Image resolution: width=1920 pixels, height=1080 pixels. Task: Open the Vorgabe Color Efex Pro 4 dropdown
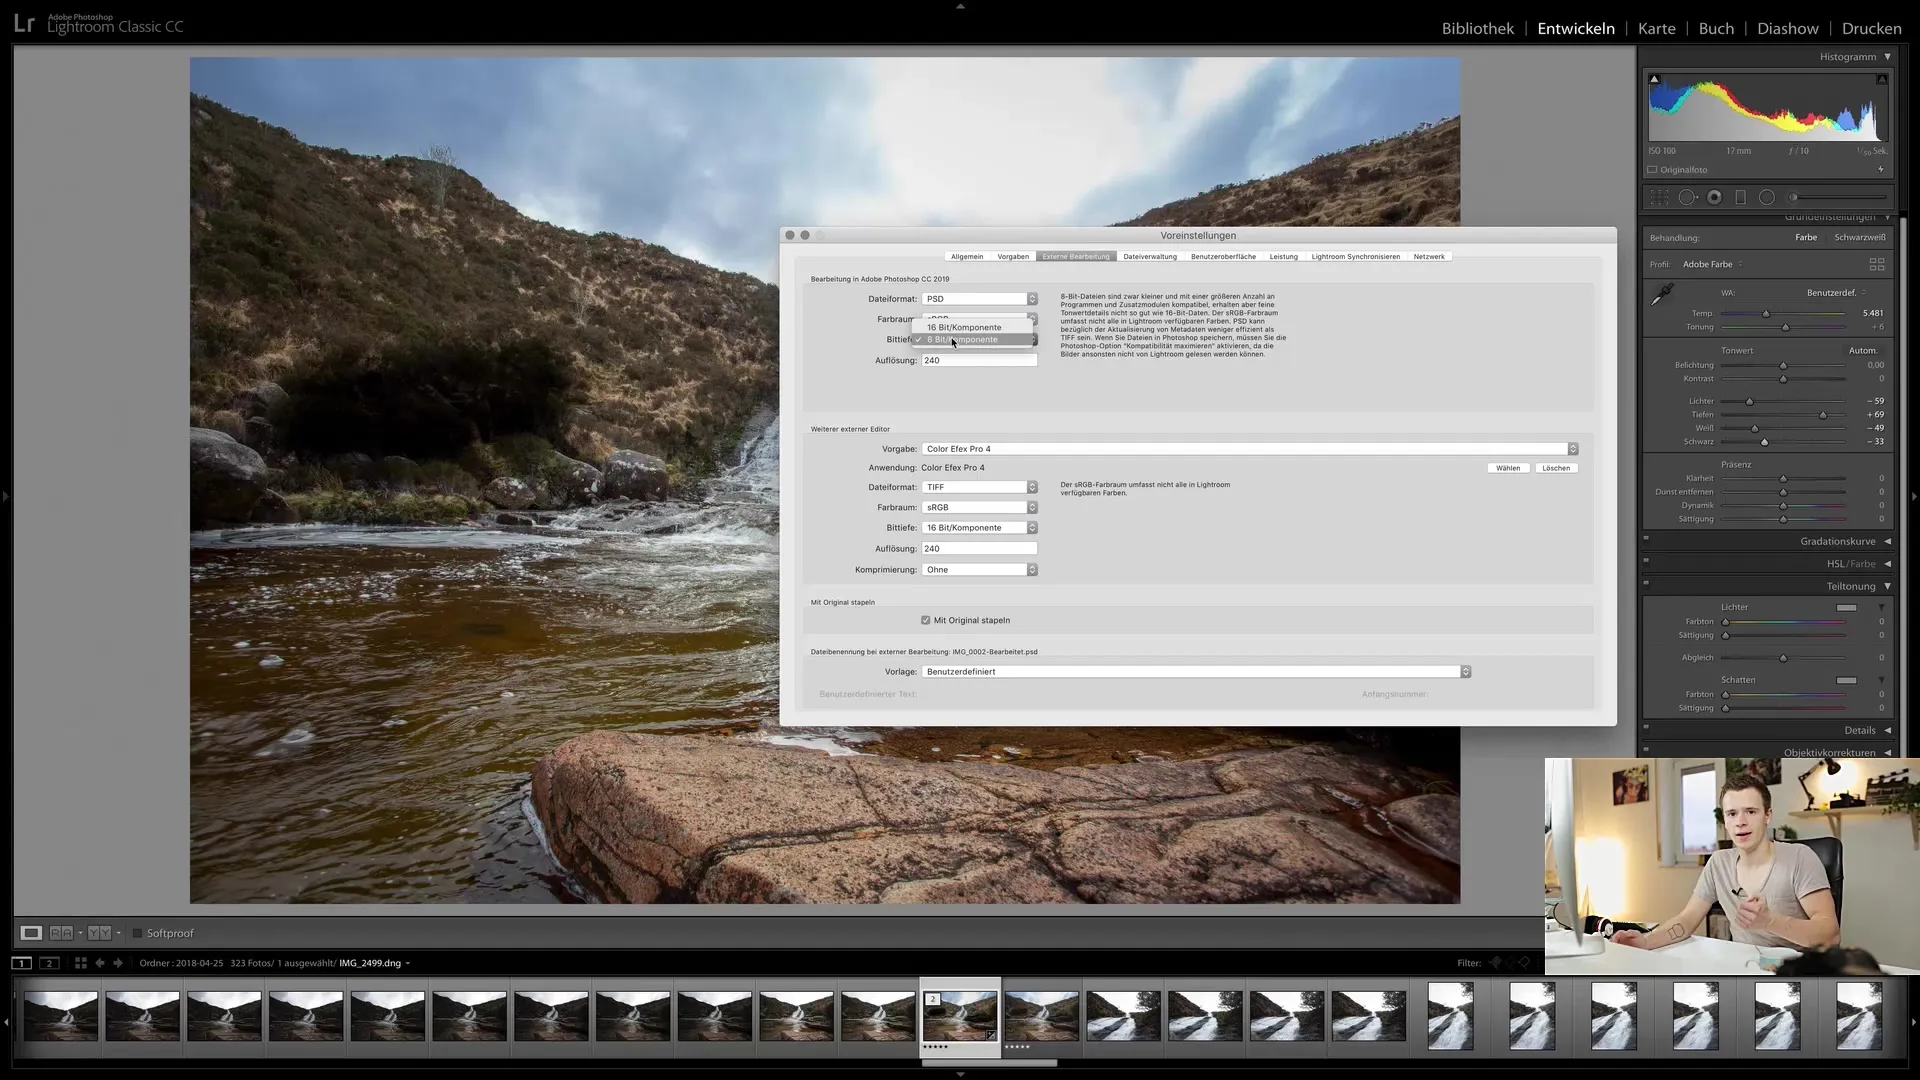(x=1249, y=449)
